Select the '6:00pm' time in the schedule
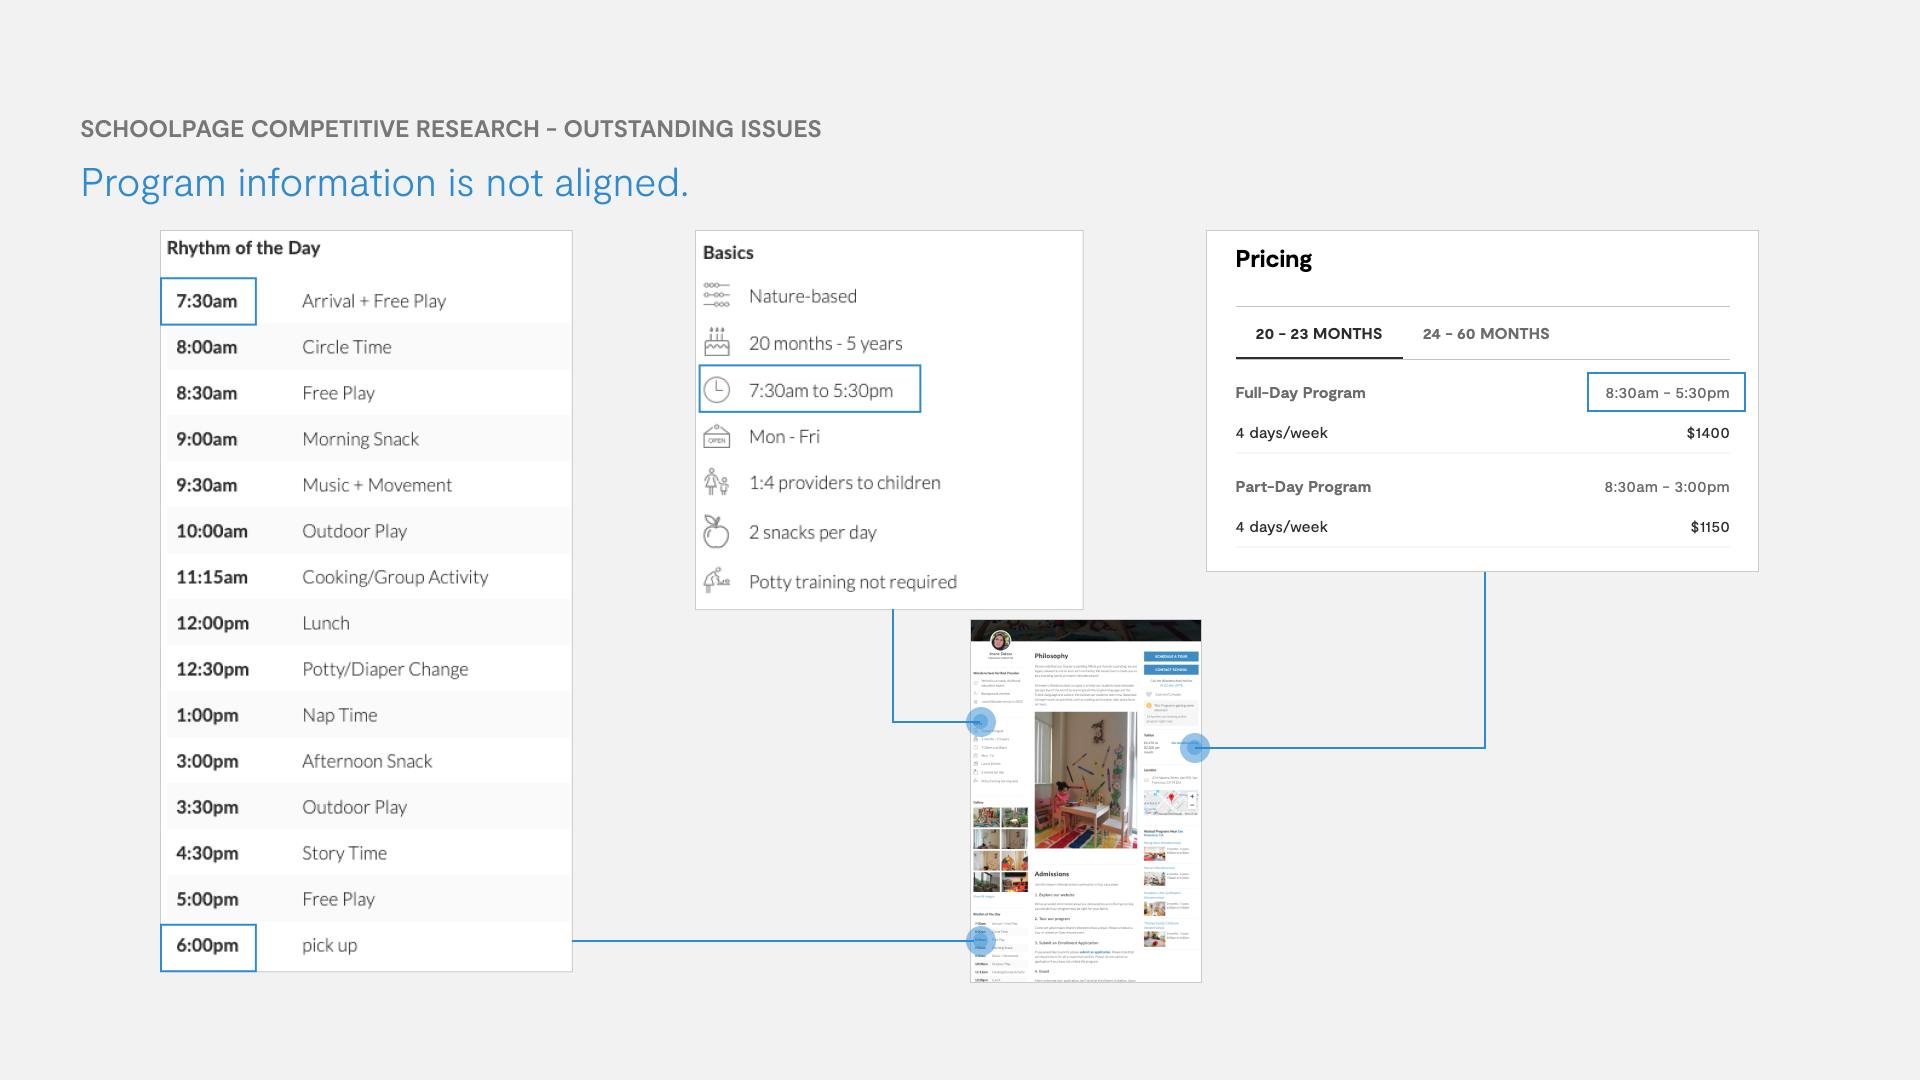1920x1080 pixels. pos(207,945)
